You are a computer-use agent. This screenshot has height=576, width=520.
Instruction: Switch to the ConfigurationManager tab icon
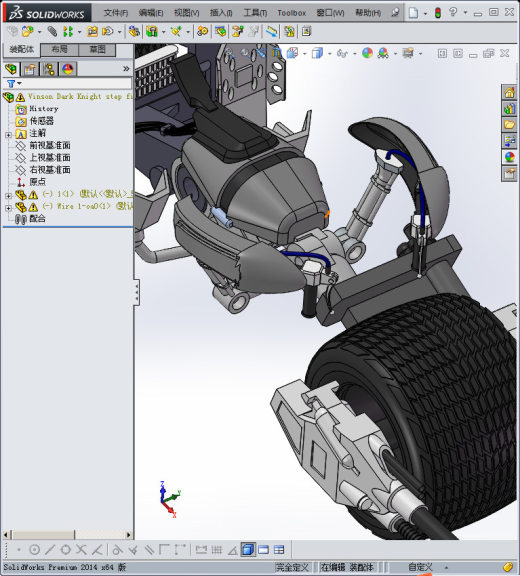(49, 69)
